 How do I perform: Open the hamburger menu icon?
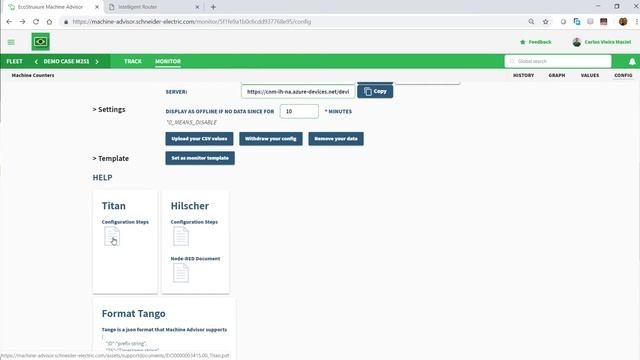[11, 42]
